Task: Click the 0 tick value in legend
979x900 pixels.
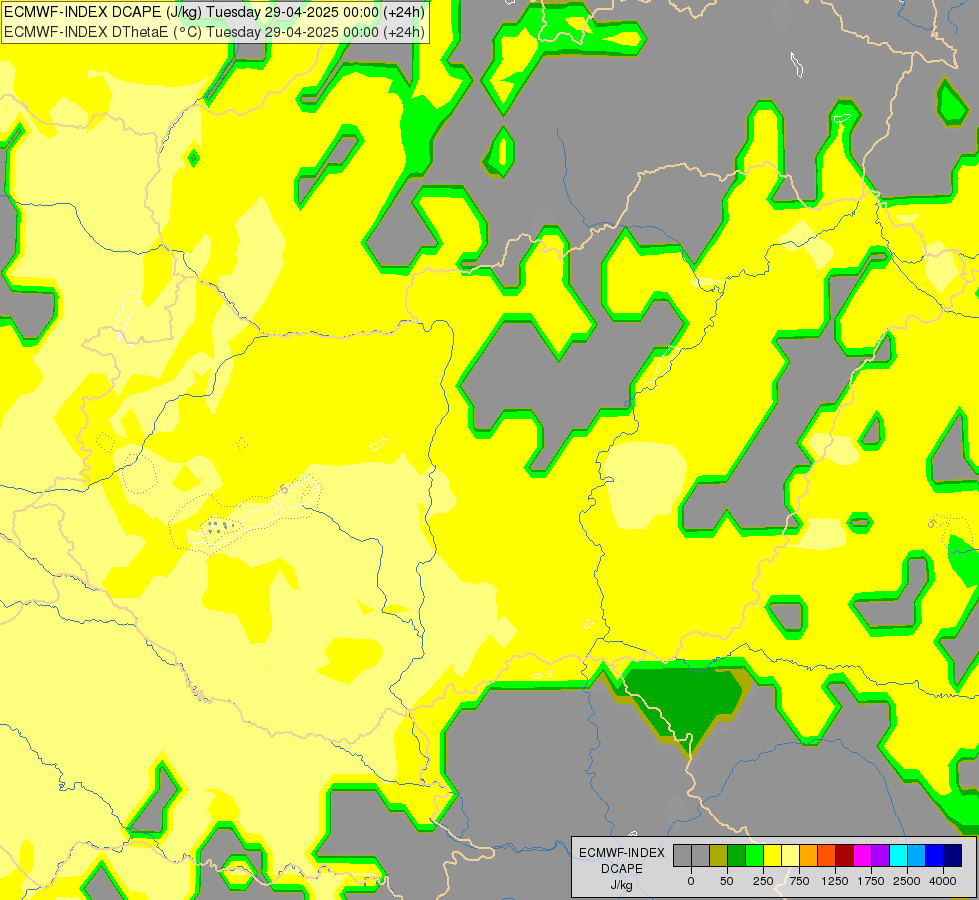Action: click(x=691, y=881)
